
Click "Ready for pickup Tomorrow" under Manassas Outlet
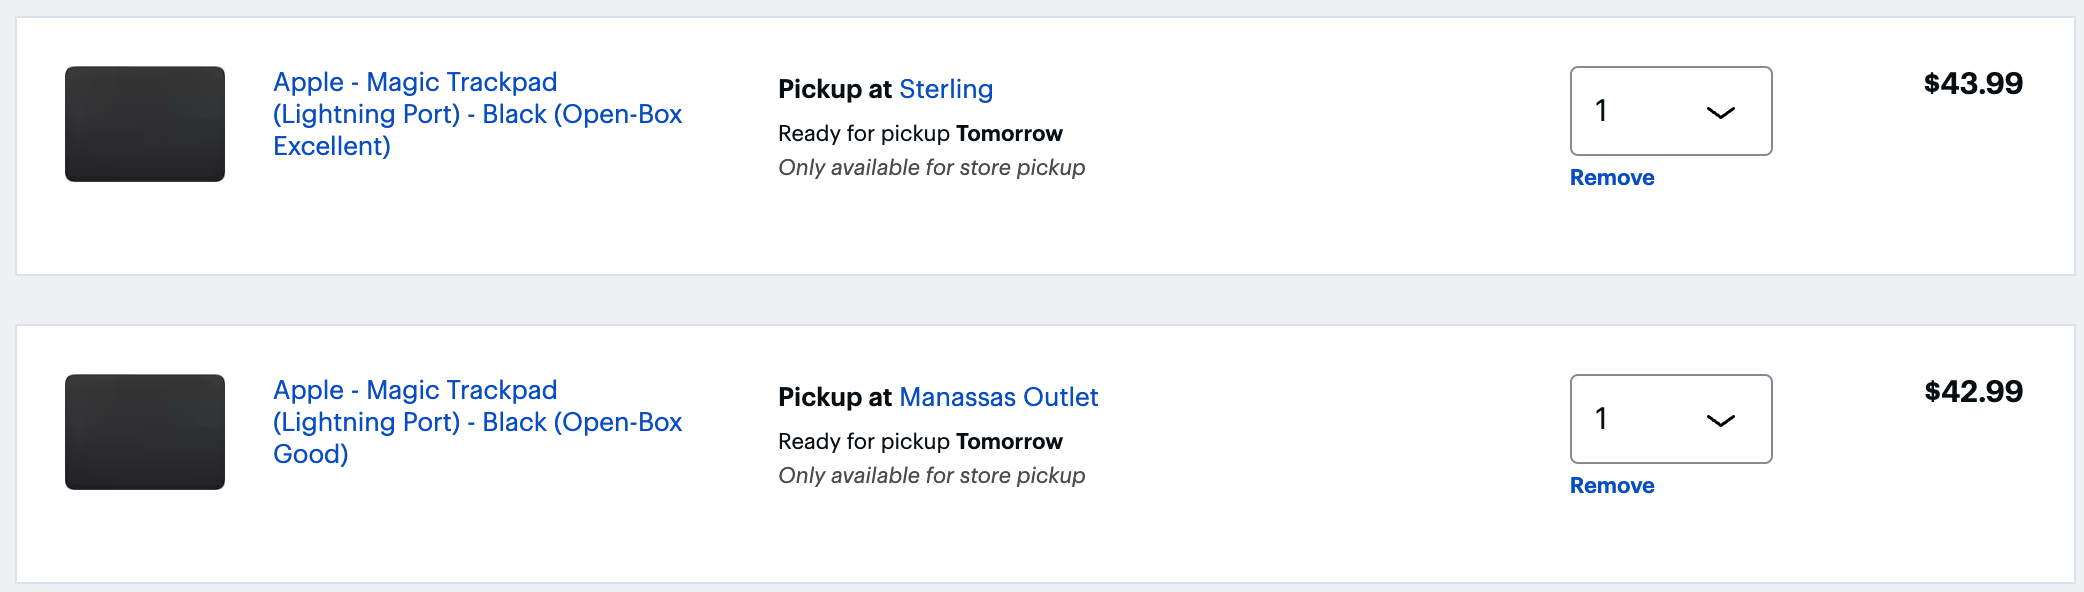pyautogui.click(x=920, y=442)
